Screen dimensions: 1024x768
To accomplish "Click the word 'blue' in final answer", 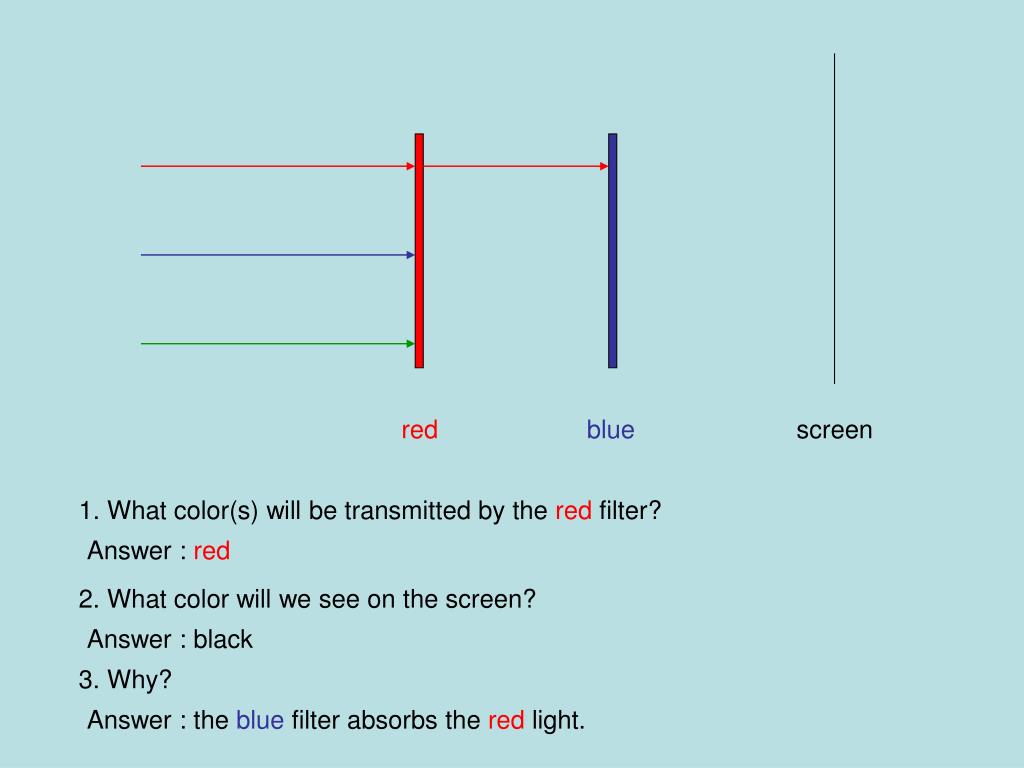I will pyautogui.click(x=260, y=720).
